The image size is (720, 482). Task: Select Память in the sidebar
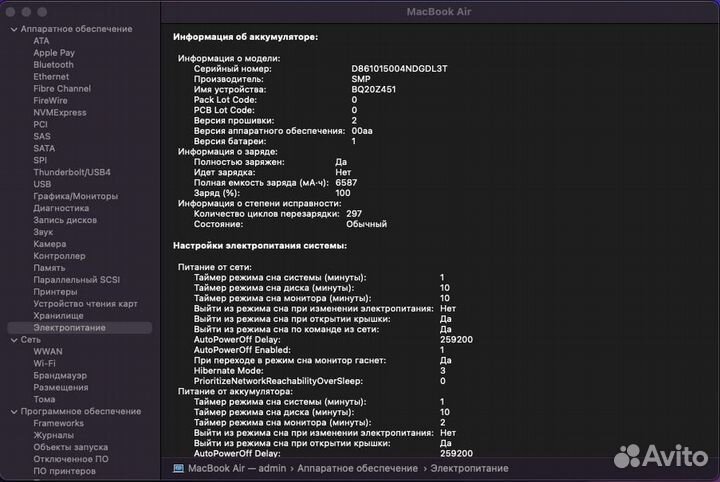coord(49,268)
